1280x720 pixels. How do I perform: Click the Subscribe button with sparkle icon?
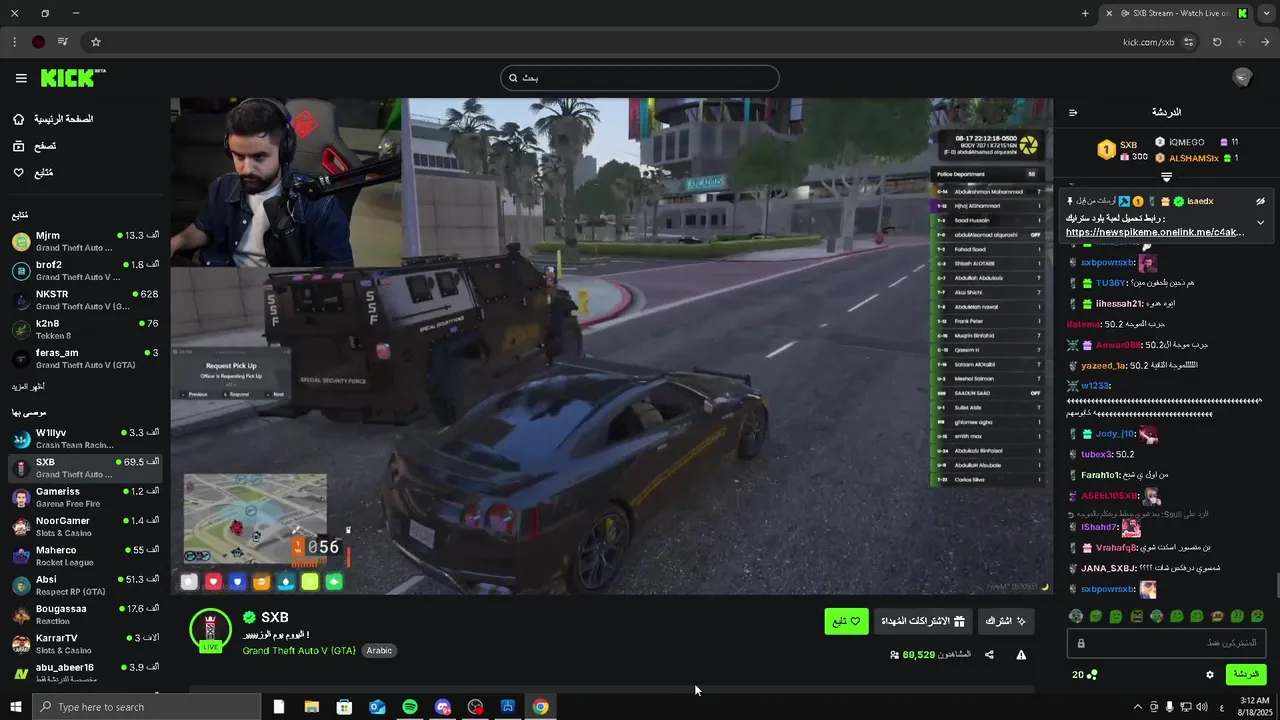pos(1006,621)
